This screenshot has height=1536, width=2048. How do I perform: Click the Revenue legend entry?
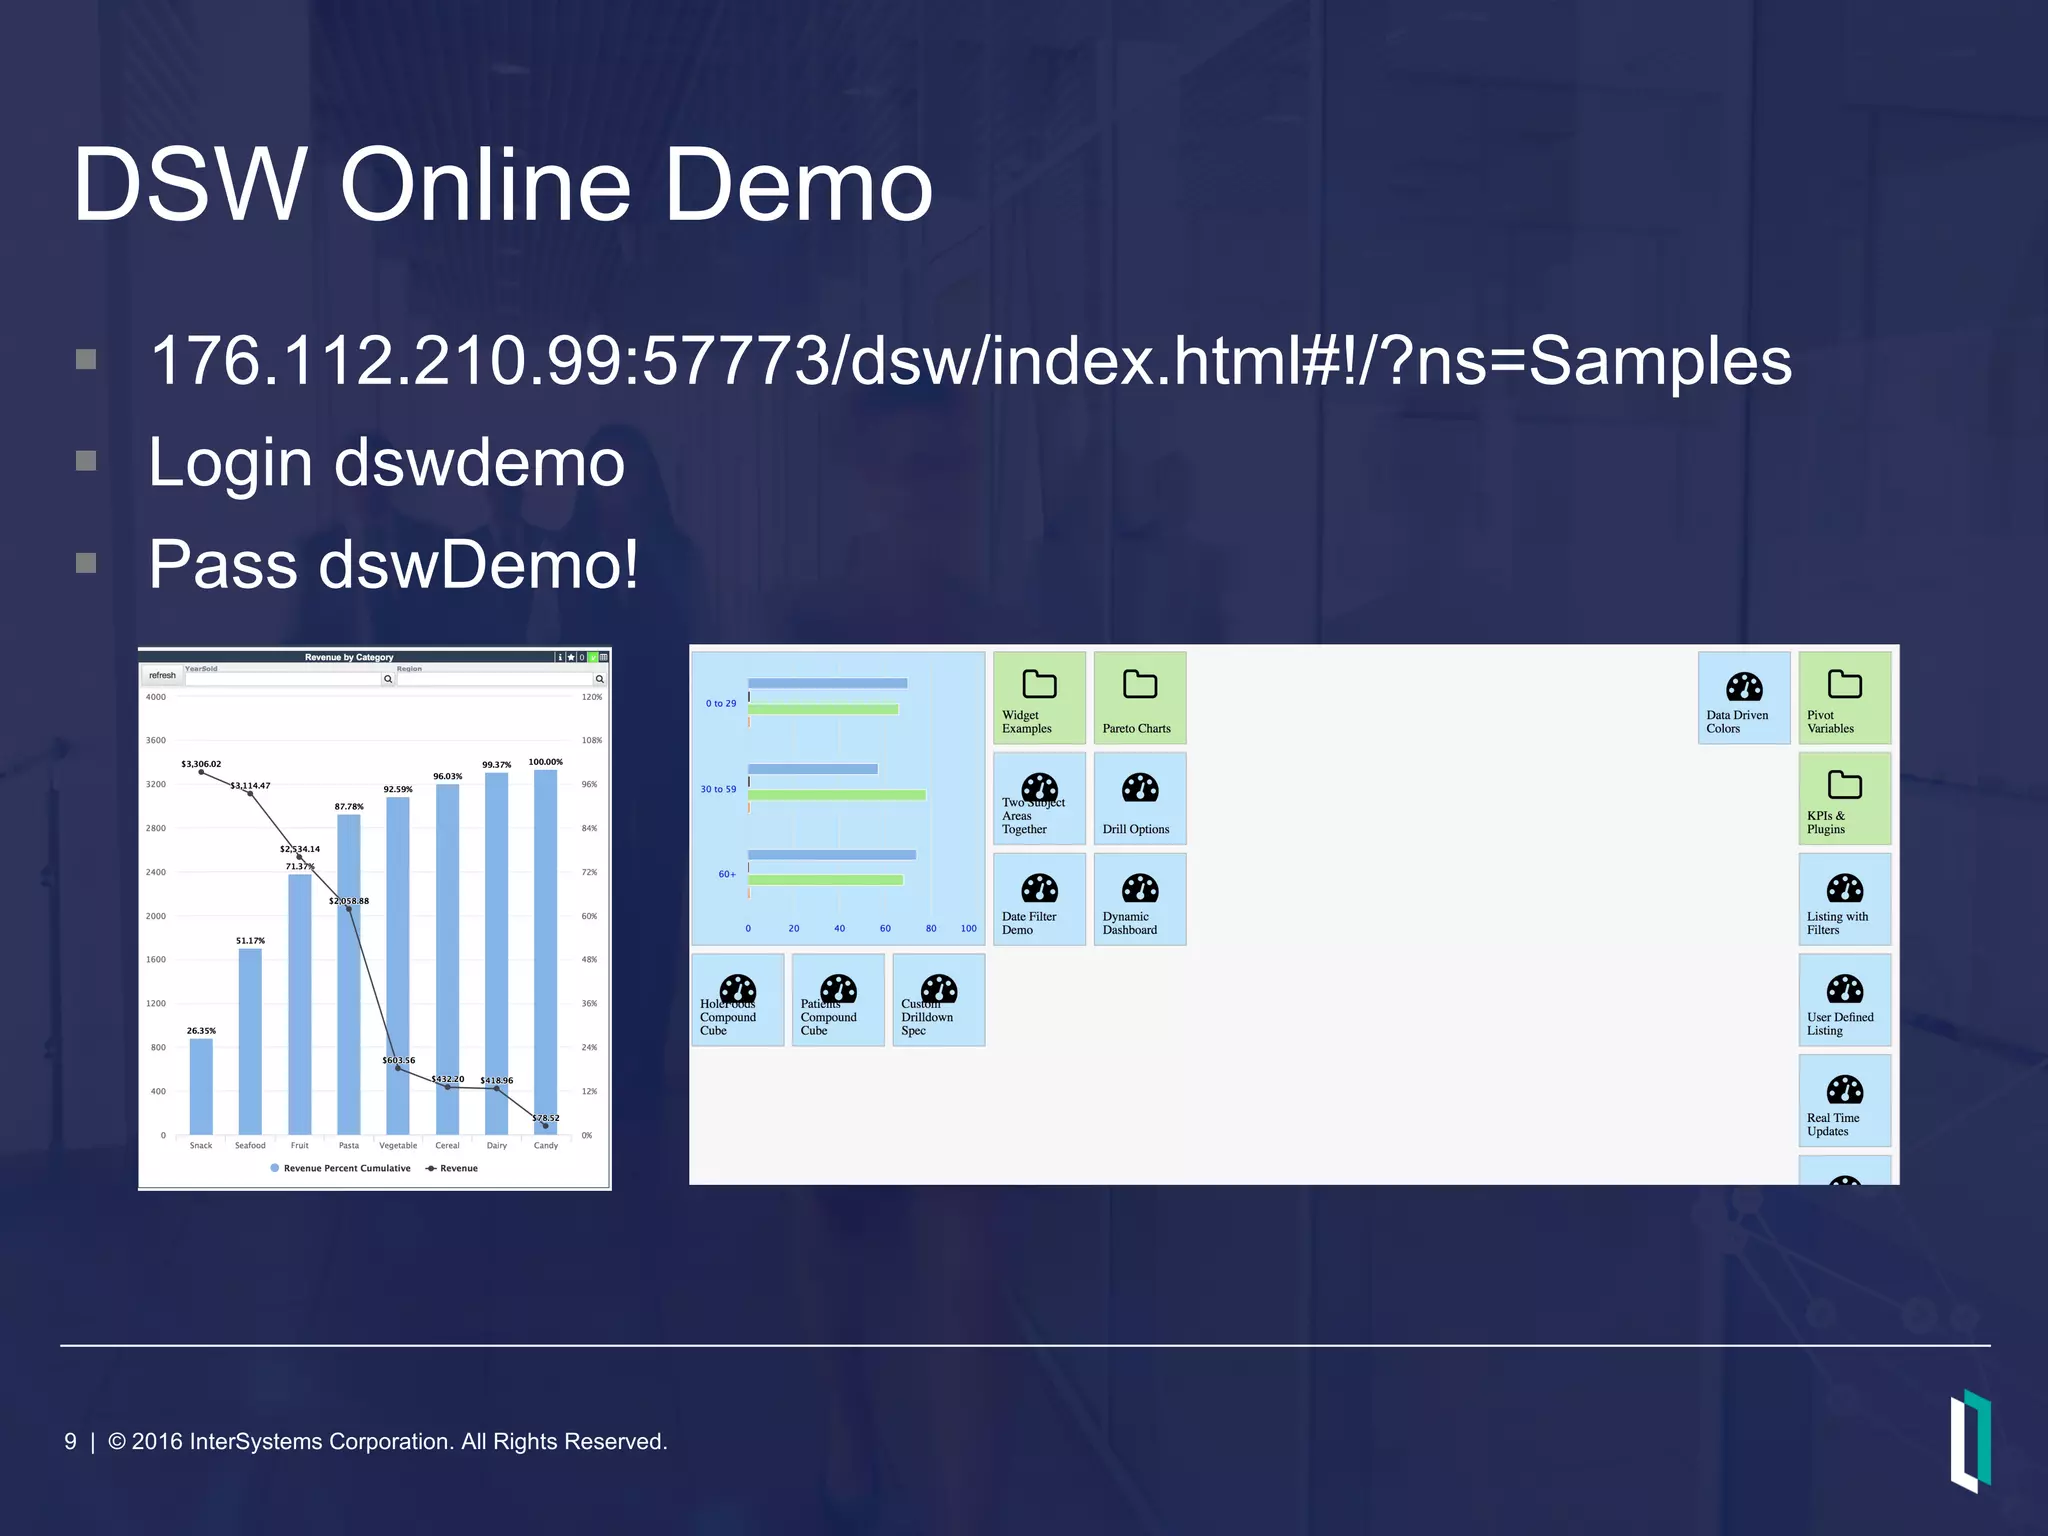[452, 1168]
